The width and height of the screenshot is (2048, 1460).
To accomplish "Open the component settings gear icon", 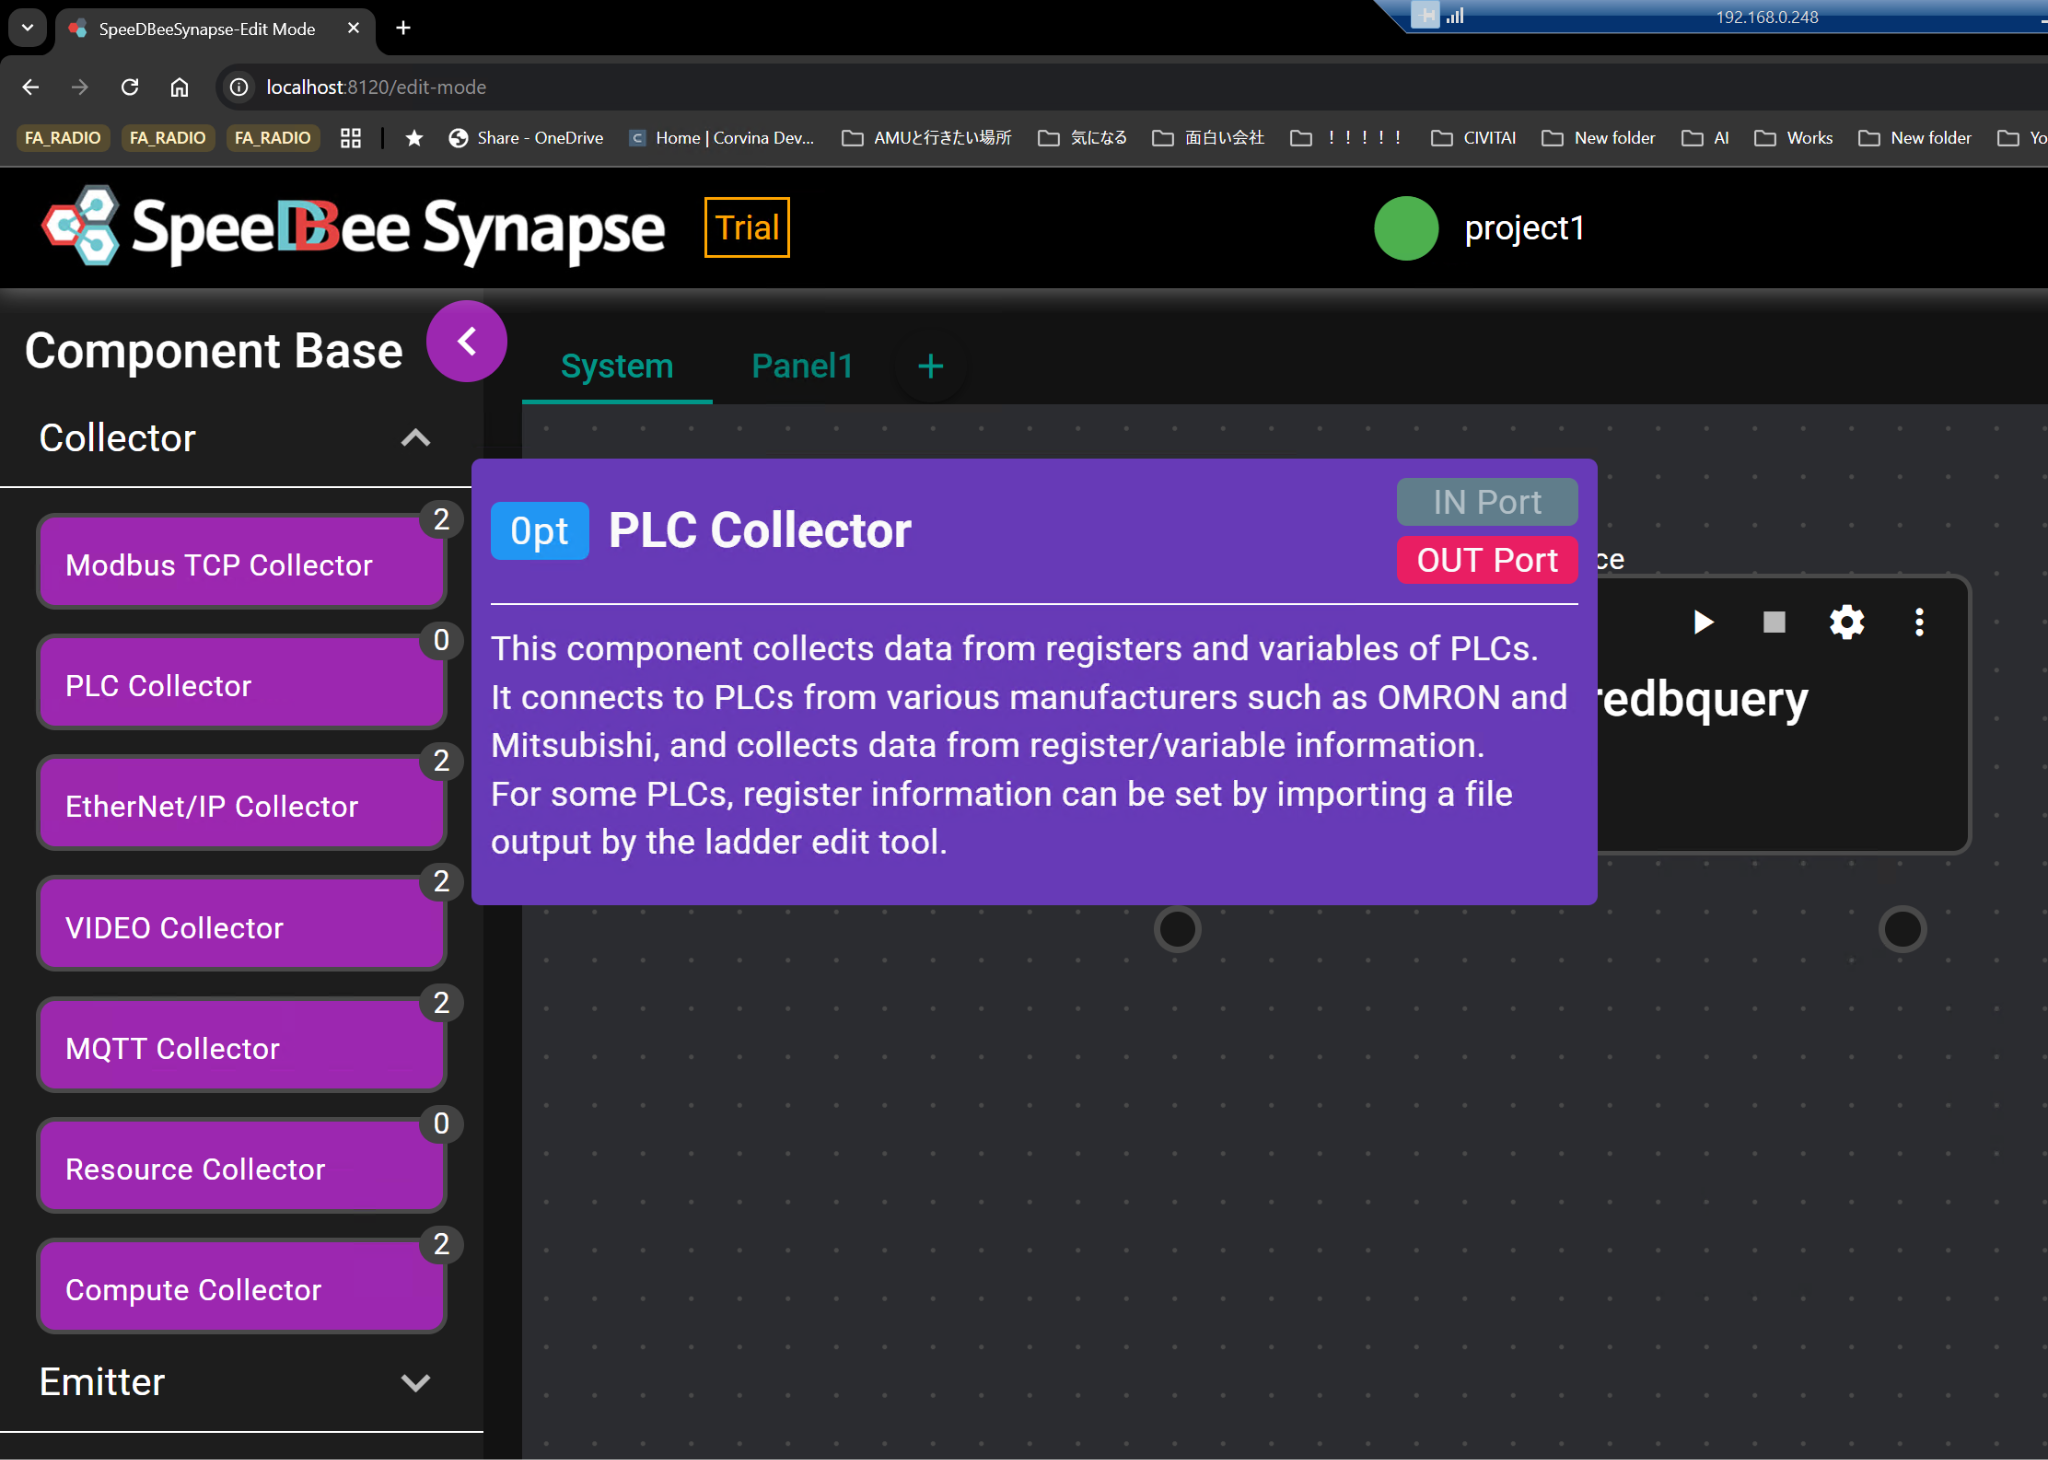I will (1846, 622).
